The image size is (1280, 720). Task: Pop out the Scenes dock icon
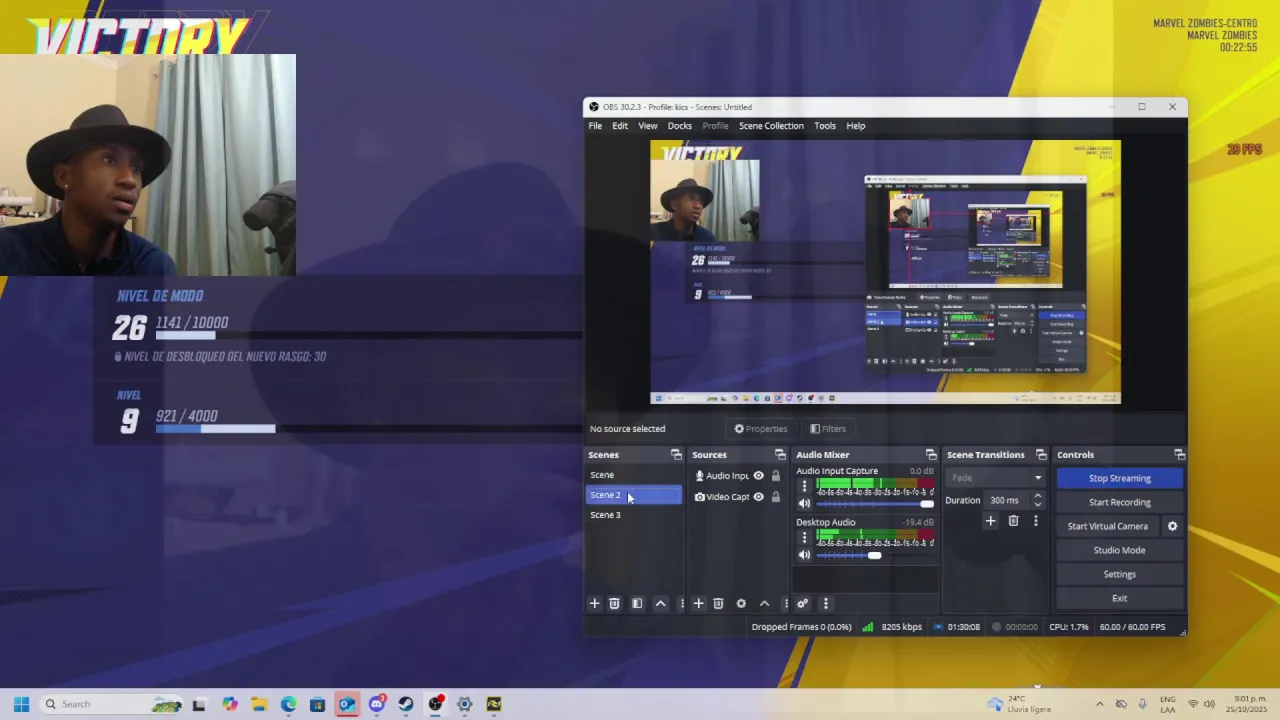point(676,455)
